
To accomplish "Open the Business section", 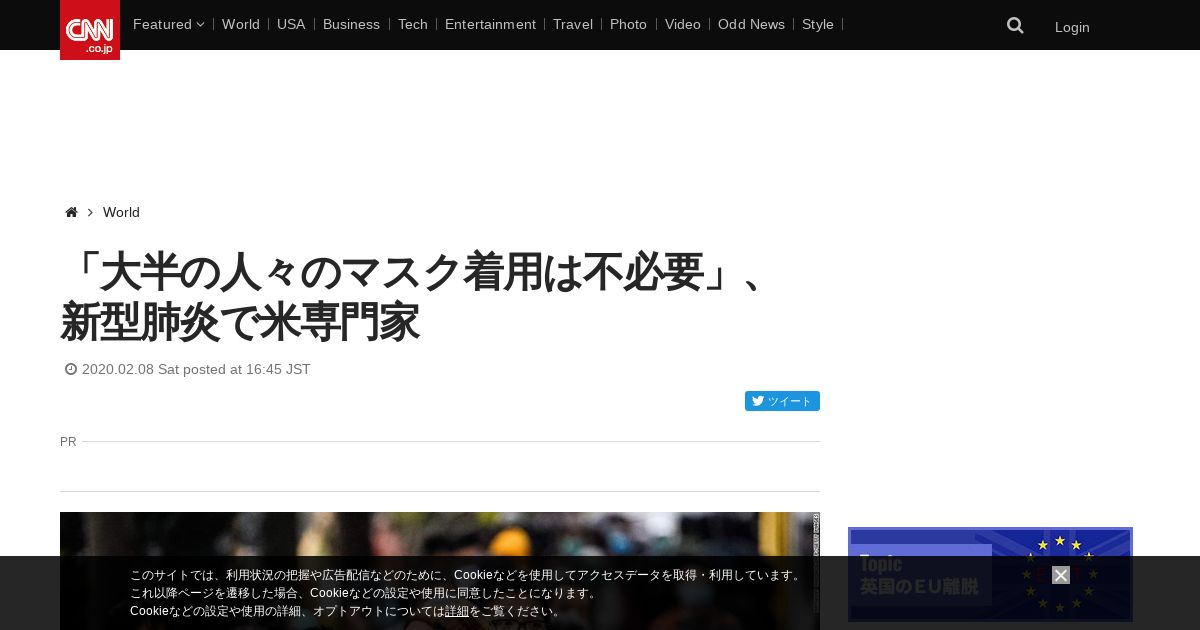I will point(351,24).
